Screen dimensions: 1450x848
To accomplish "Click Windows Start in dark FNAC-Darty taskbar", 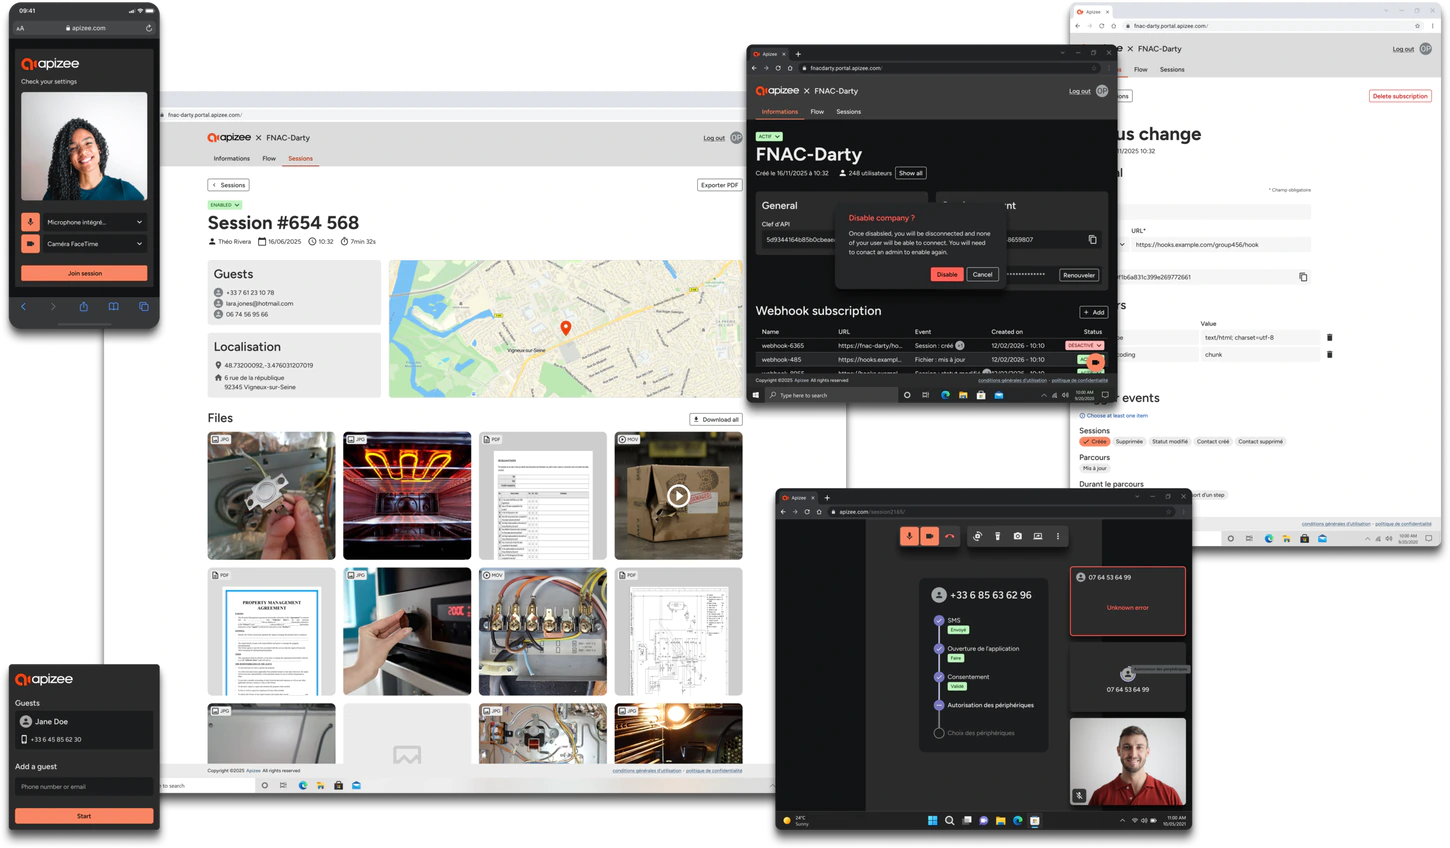I will (x=756, y=395).
